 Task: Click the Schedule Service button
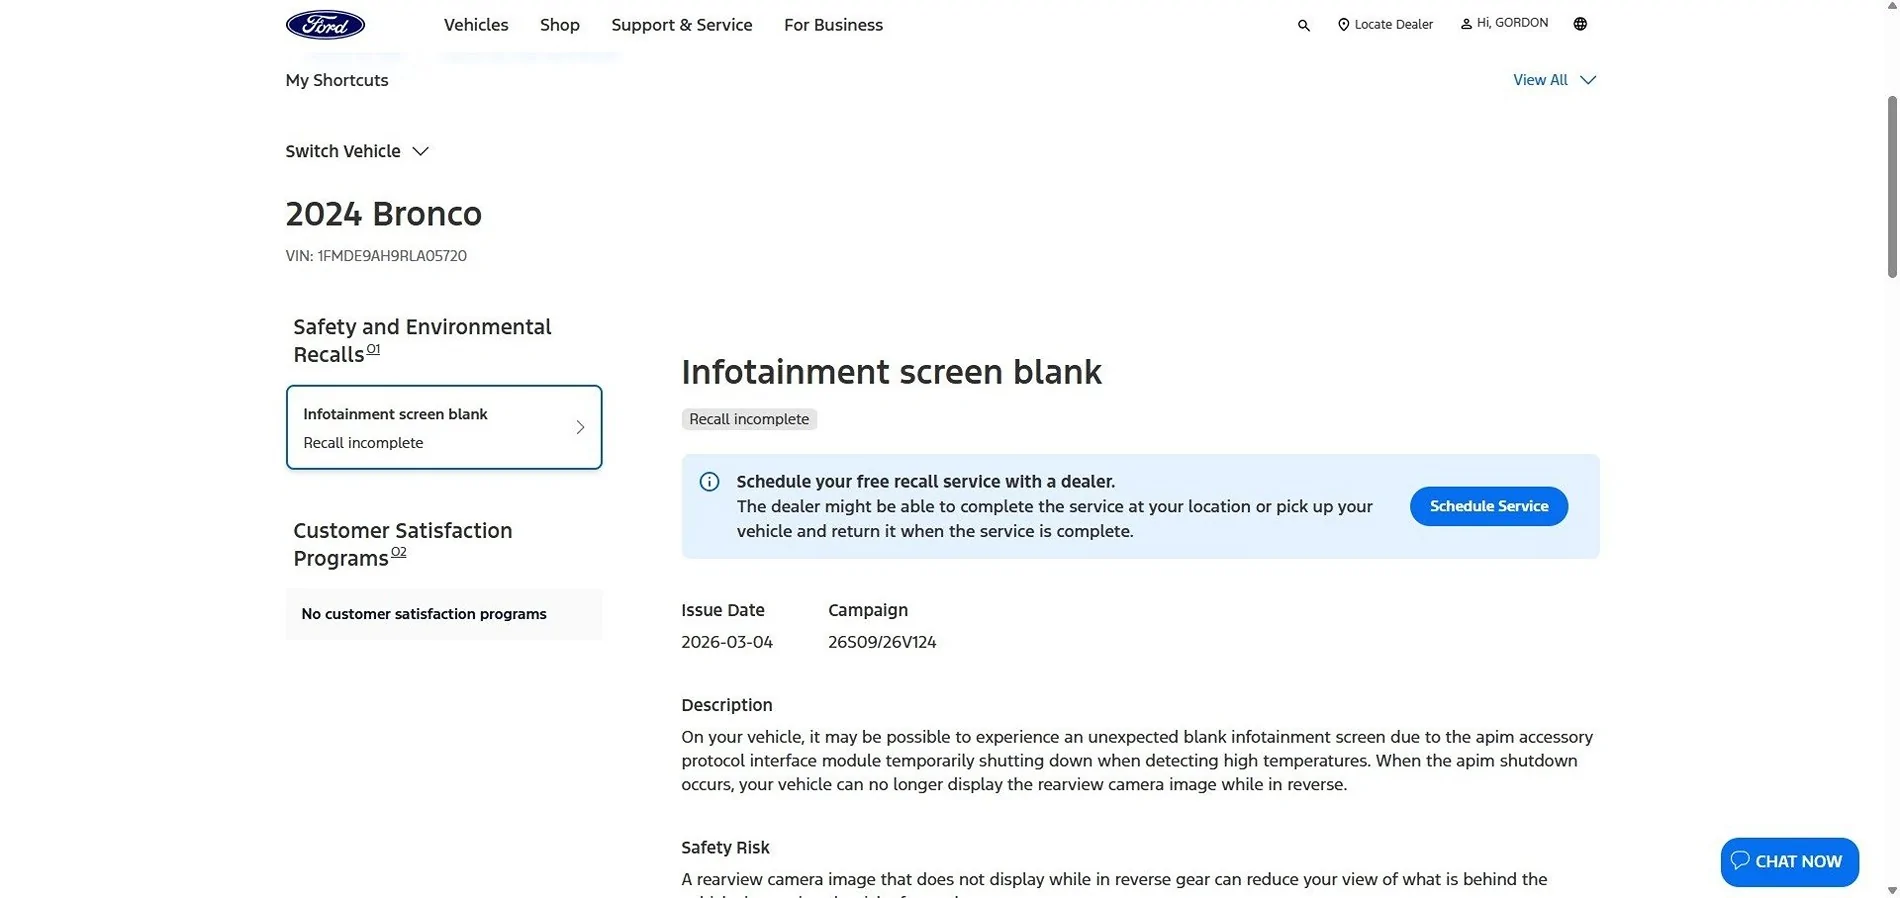1488,506
